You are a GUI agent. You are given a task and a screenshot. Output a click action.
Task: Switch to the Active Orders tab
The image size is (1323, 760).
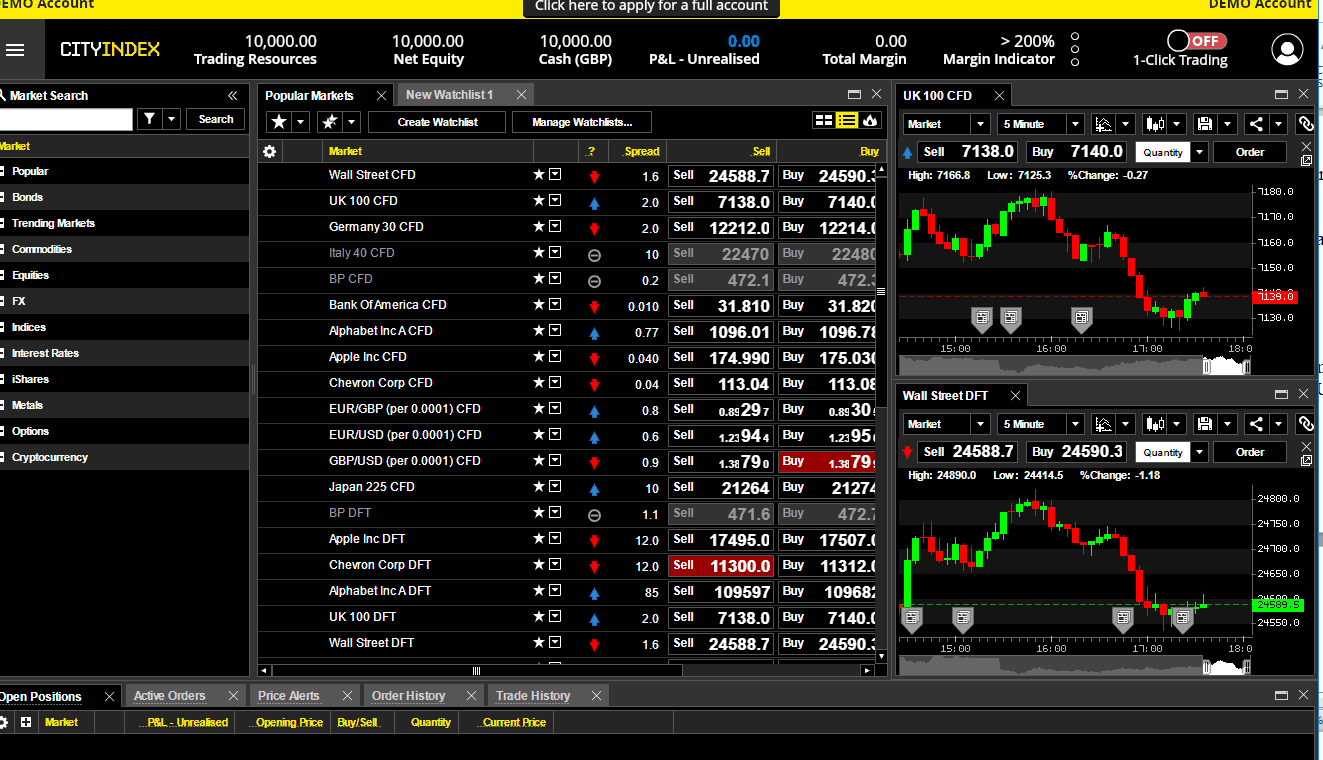pyautogui.click(x=170, y=696)
